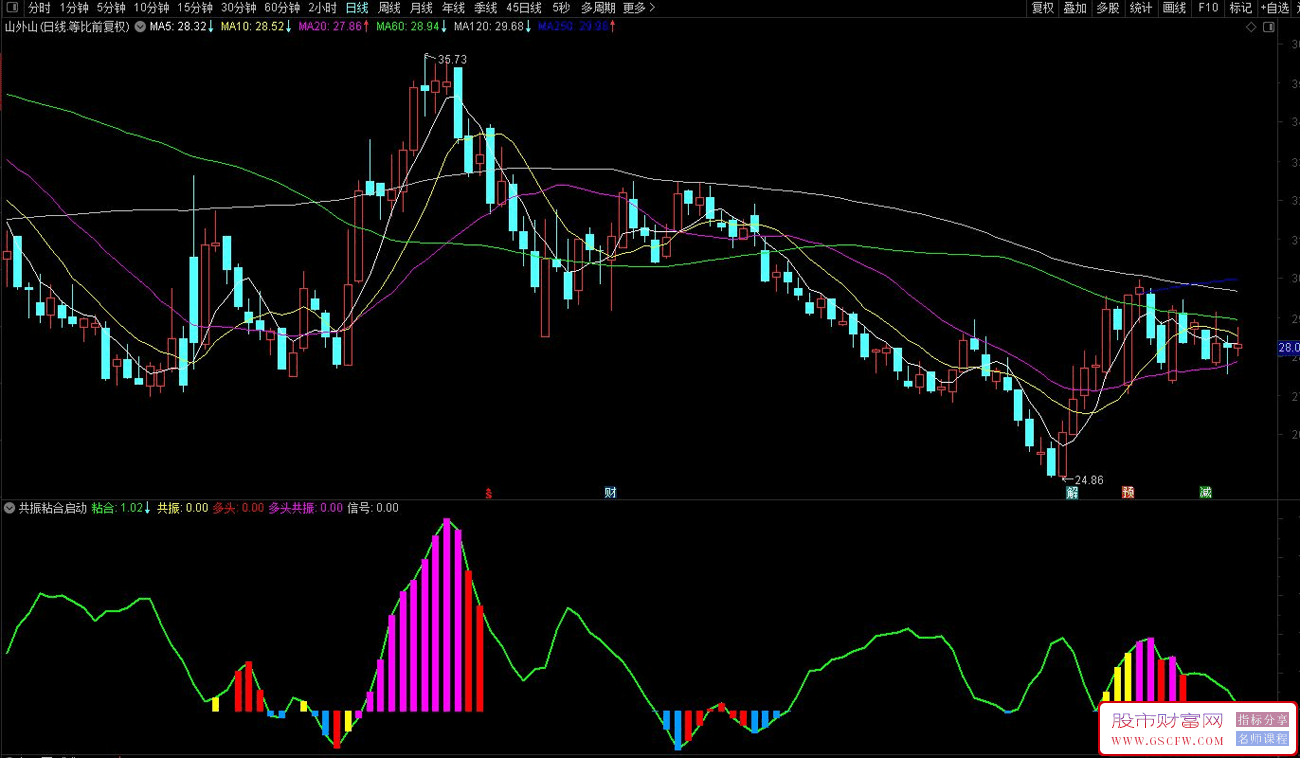Viewport: 1300px width, 758px height.
Task: Open the 更多 periods dropdown
Action: click(638, 7)
